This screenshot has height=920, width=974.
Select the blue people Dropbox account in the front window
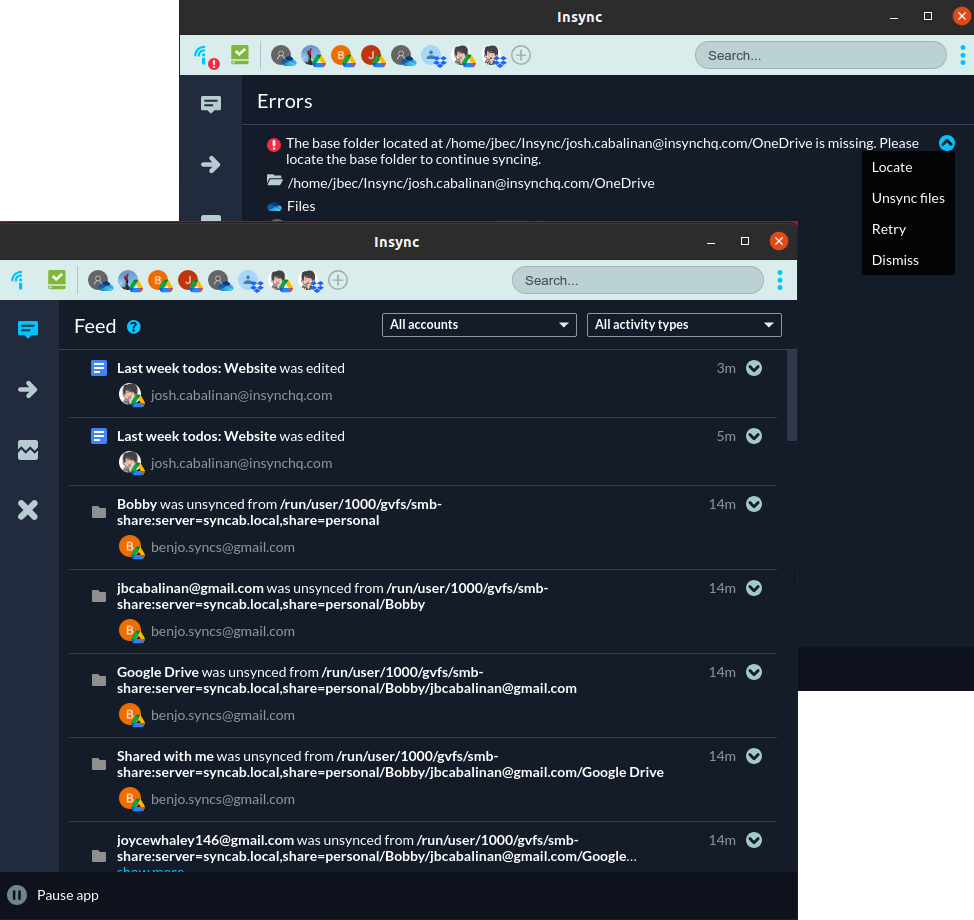(251, 281)
